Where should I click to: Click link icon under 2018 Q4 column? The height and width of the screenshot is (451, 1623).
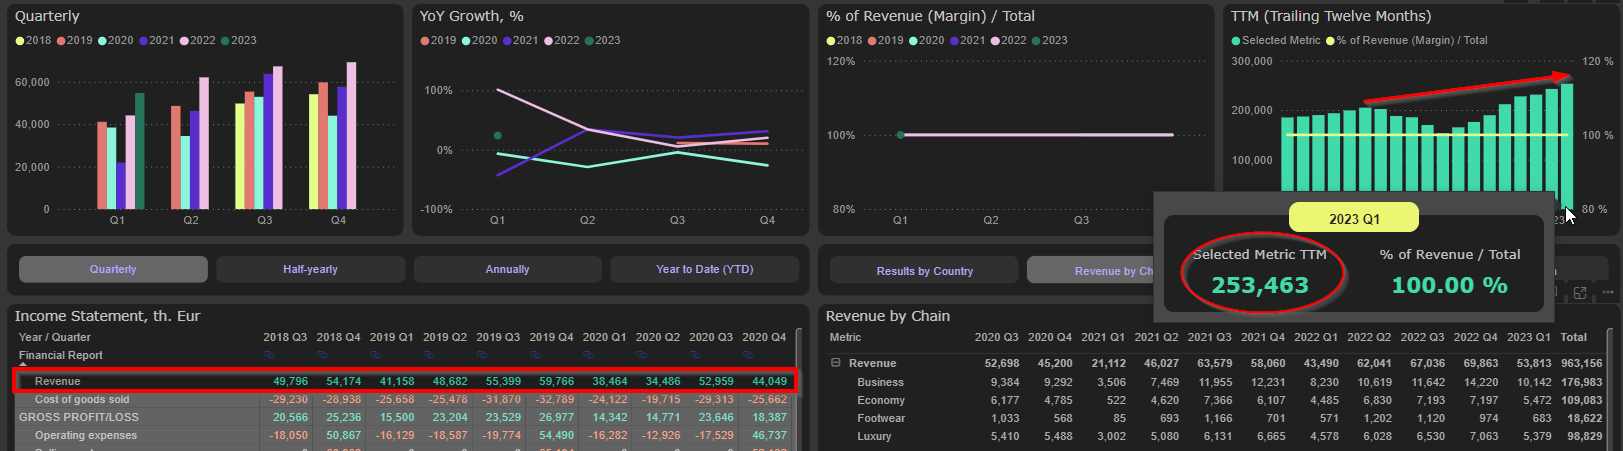tap(322, 355)
